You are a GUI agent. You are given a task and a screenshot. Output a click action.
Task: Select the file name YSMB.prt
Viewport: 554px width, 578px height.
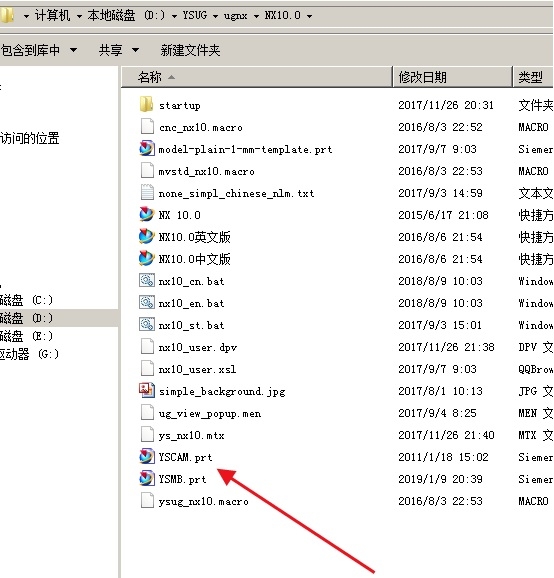tap(182, 479)
